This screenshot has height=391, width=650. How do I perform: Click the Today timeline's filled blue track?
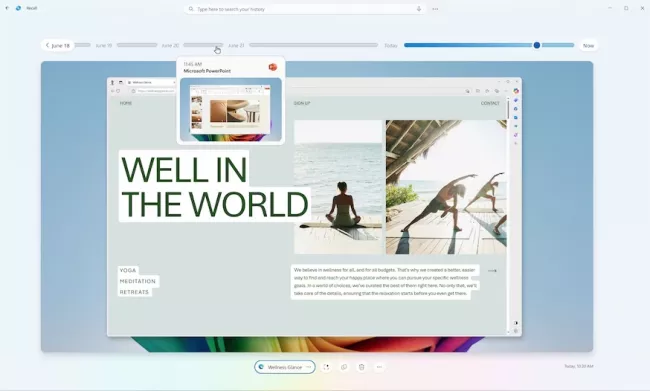click(468, 45)
